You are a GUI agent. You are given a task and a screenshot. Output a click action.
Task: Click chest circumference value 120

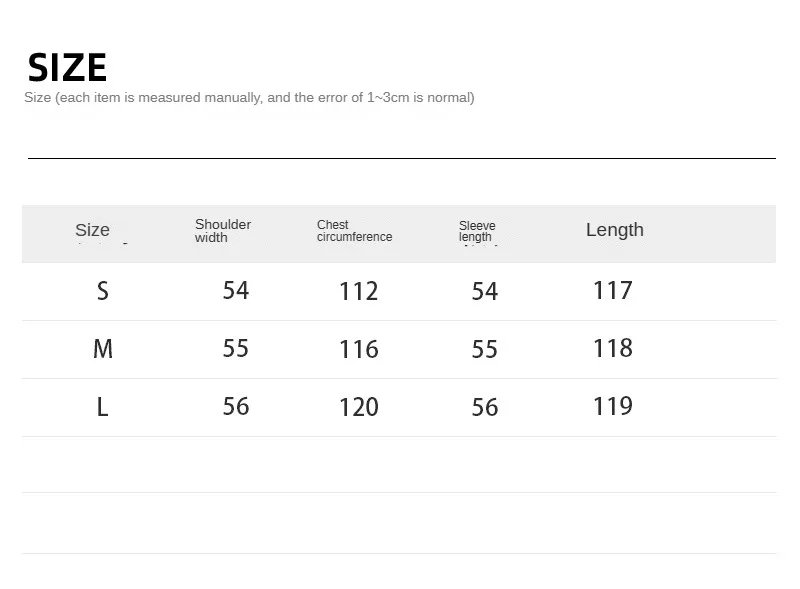[x=358, y=408]
